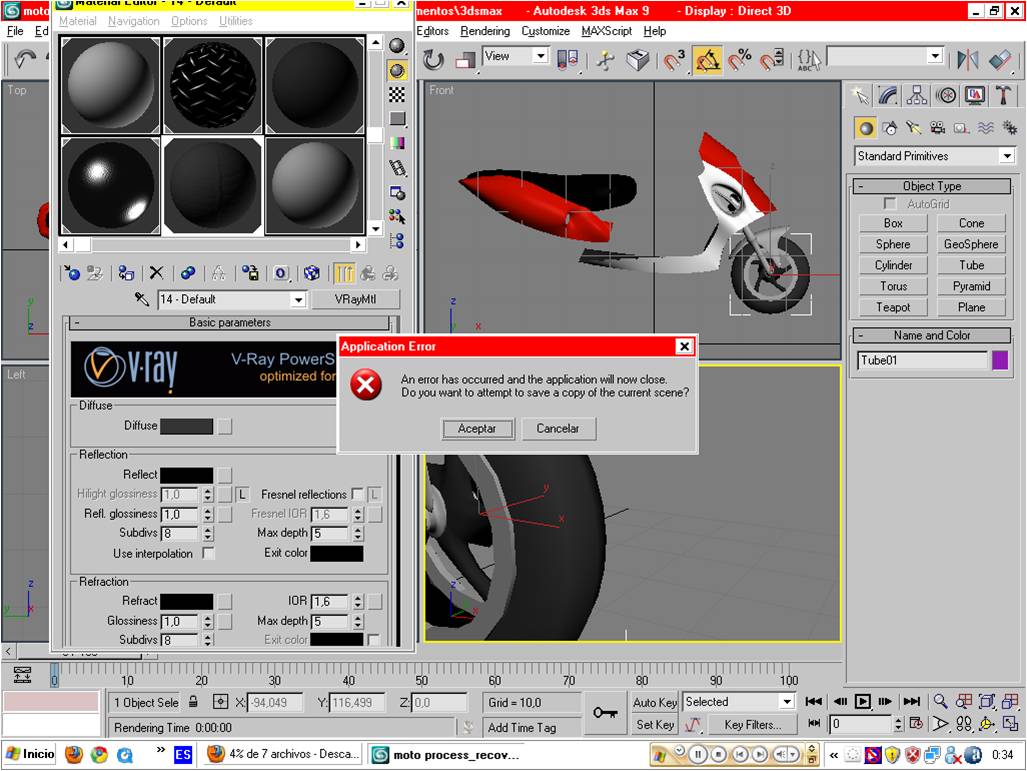Click Reset Map/Mtl X icon
1027x771 pixels.
pyautogui.click(x=157, y=273)
